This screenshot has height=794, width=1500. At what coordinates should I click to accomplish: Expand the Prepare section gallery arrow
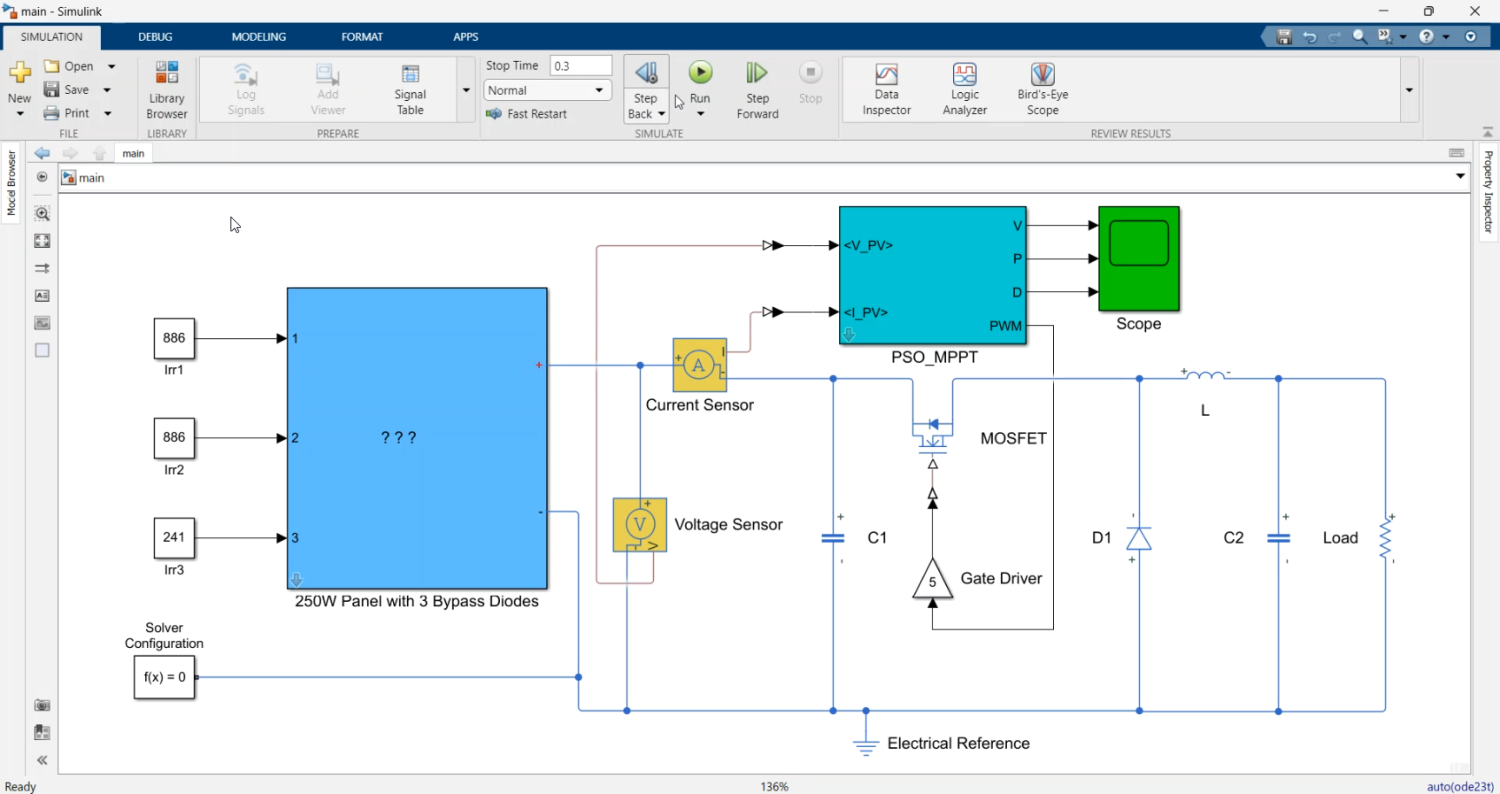[x=466, y=90]
